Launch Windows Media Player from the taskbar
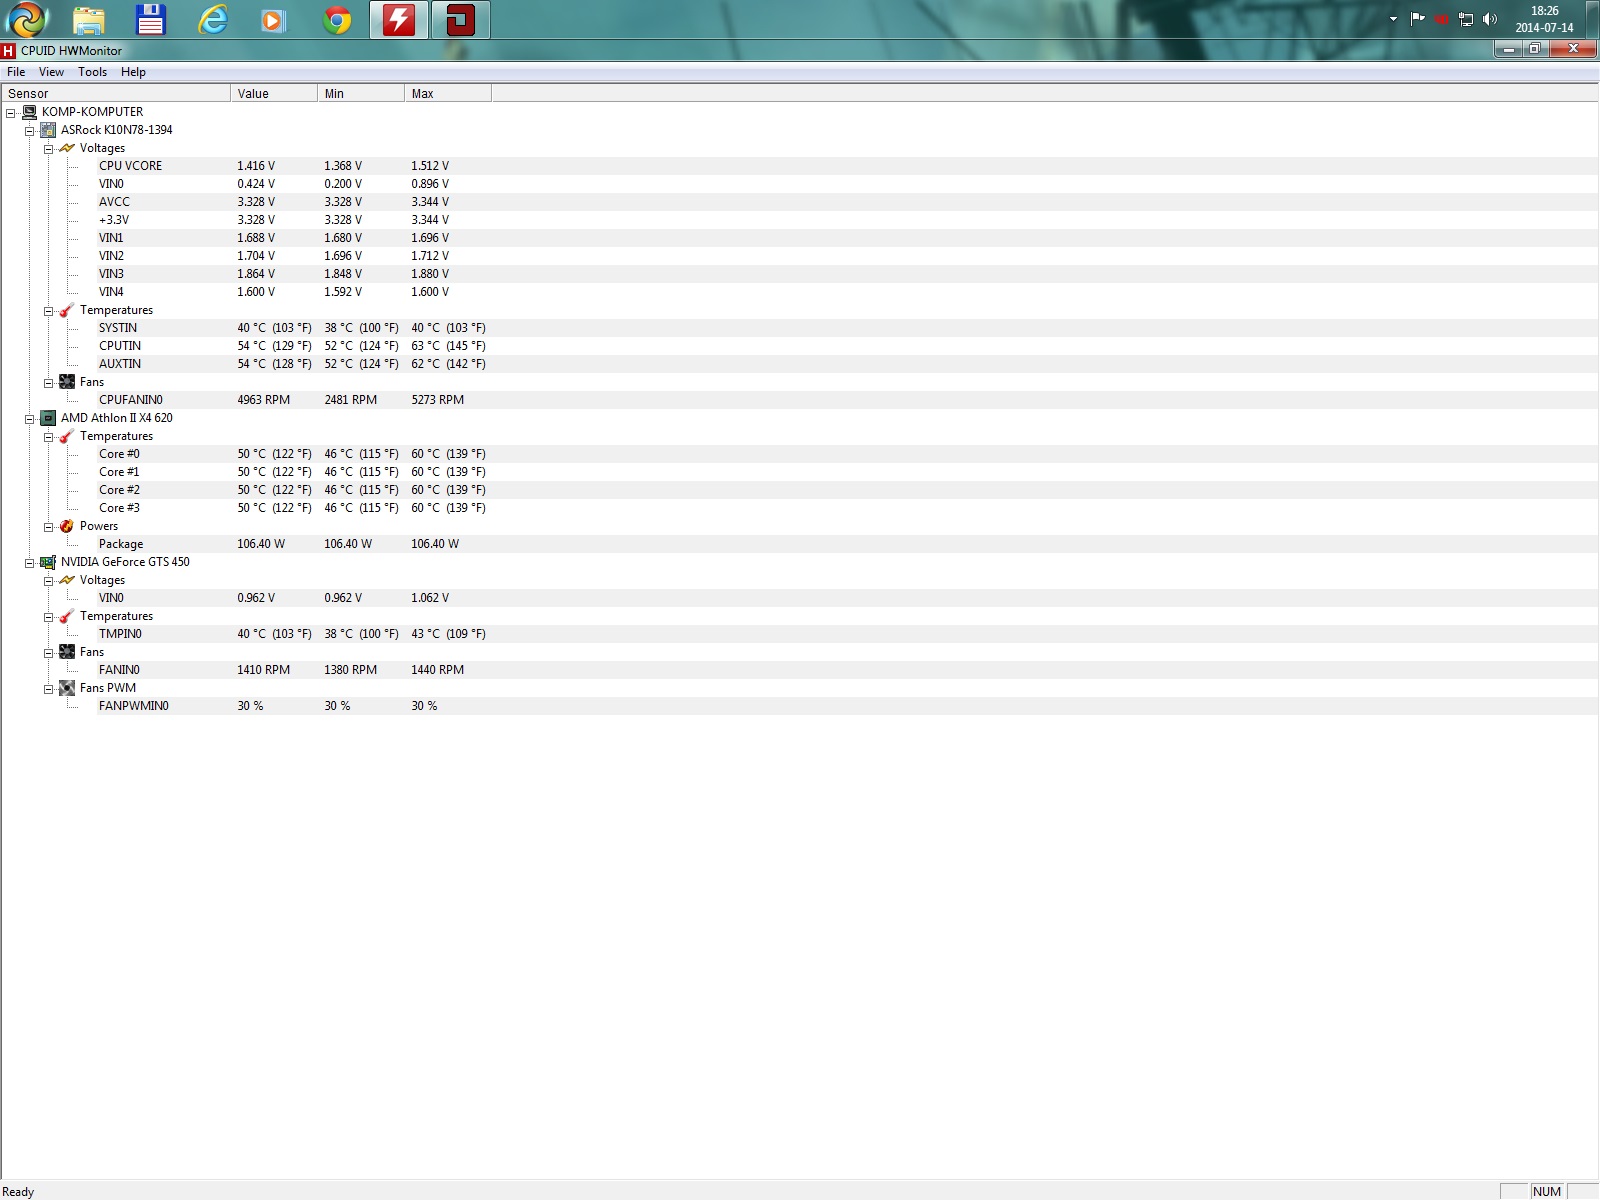This screenshot has width=1600, height=1200. (274, 20)
